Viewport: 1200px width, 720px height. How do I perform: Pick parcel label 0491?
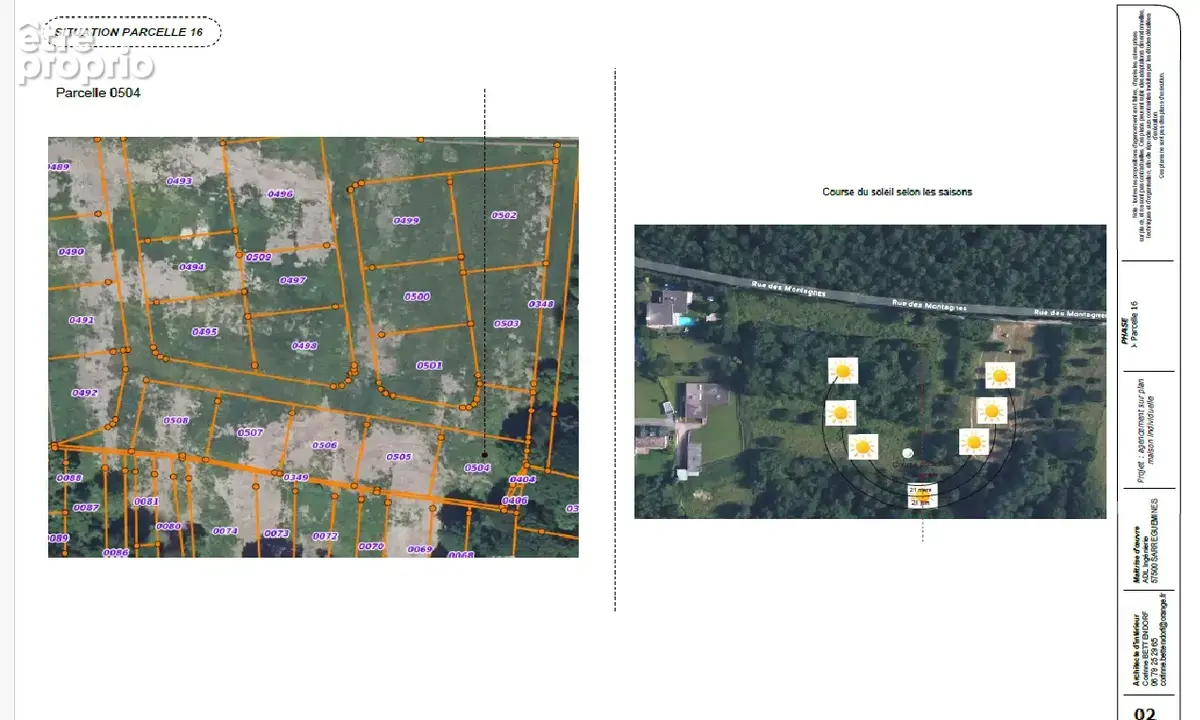pyautogui.click(x=81, y=320)
